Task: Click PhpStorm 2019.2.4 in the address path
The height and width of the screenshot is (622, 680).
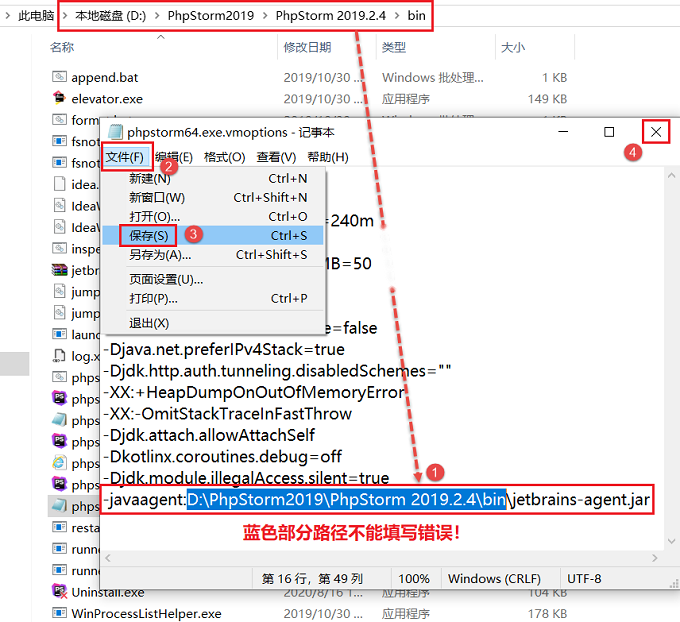Action: click(330, 16)
